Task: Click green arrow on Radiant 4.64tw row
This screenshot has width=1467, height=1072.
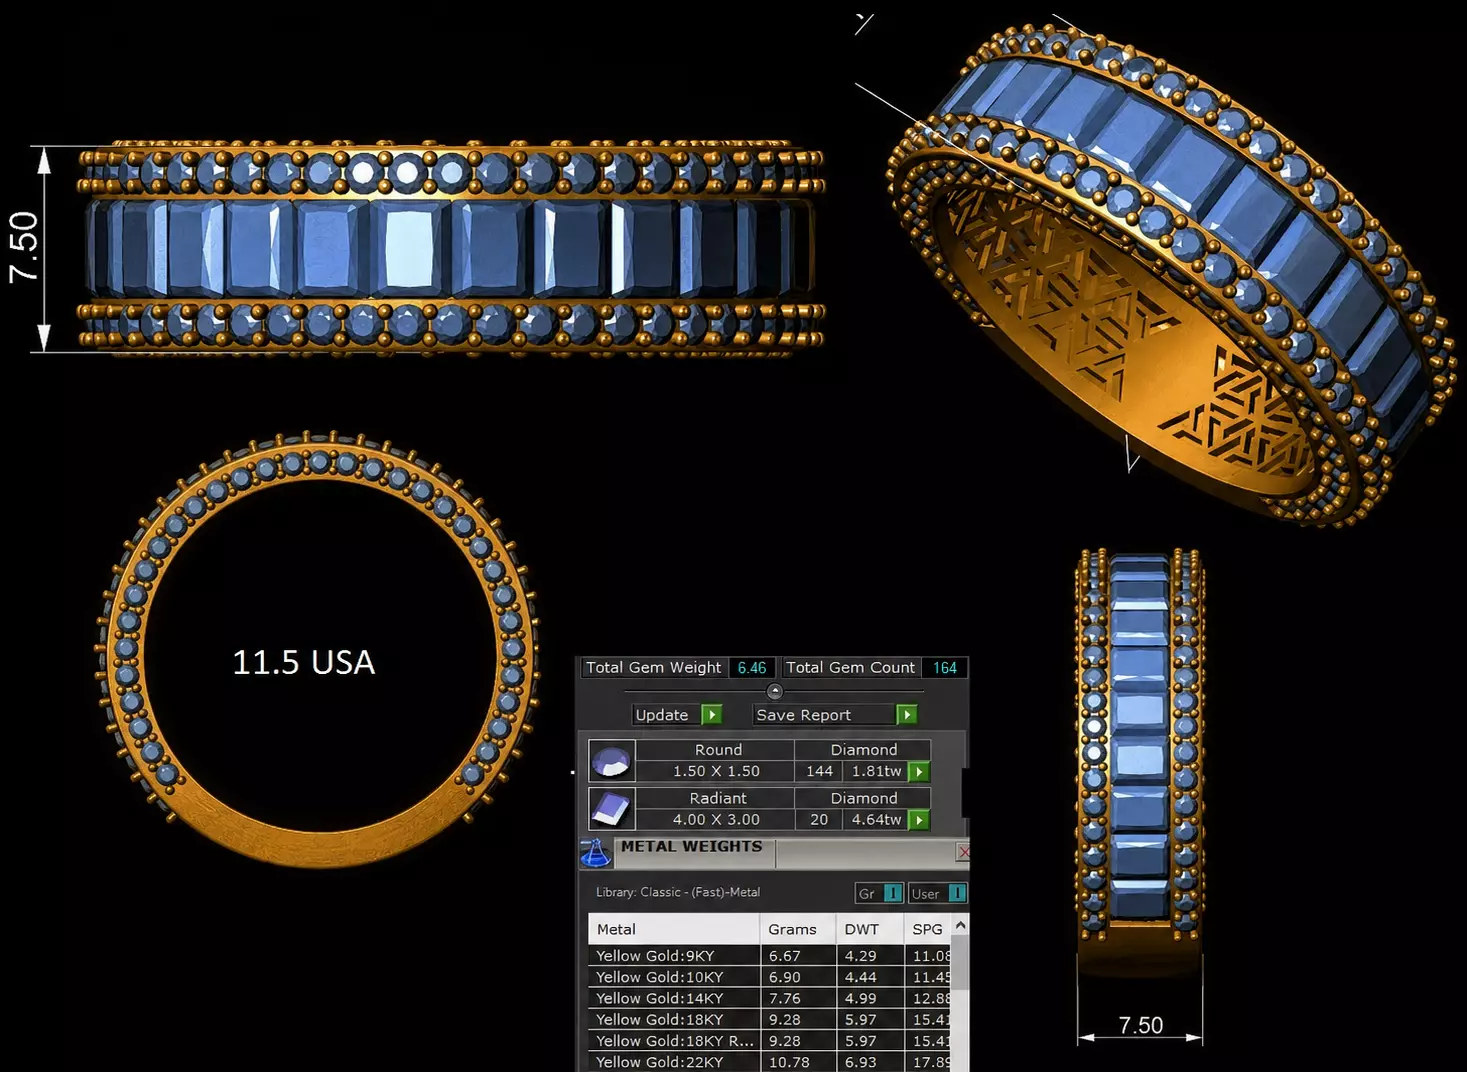Action: click(918, 820)
